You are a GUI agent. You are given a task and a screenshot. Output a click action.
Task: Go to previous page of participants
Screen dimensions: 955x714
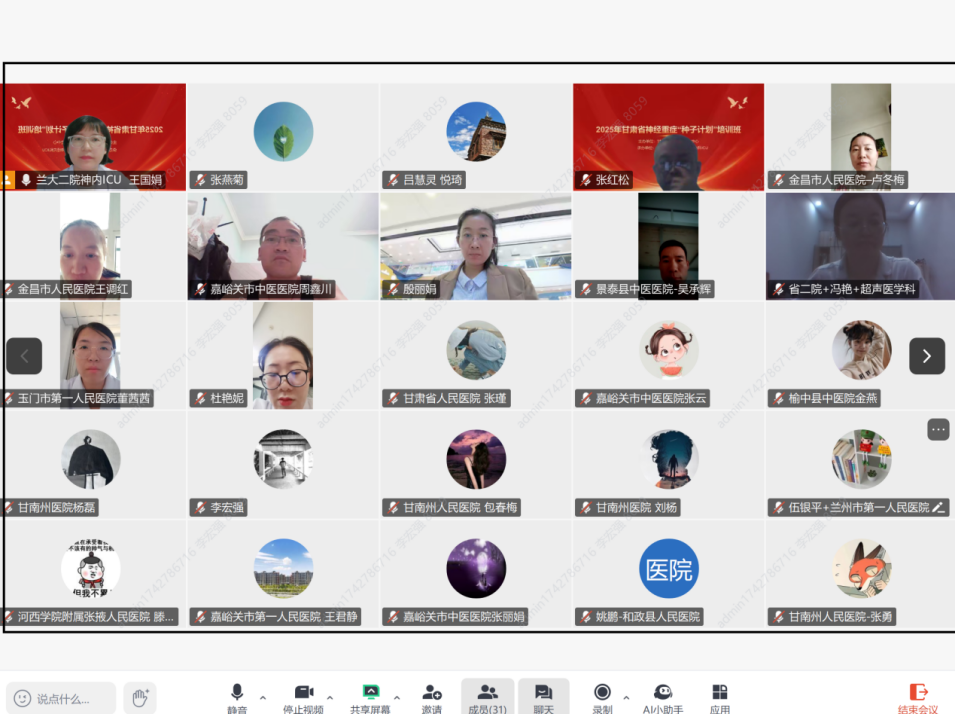coord(24,356)
